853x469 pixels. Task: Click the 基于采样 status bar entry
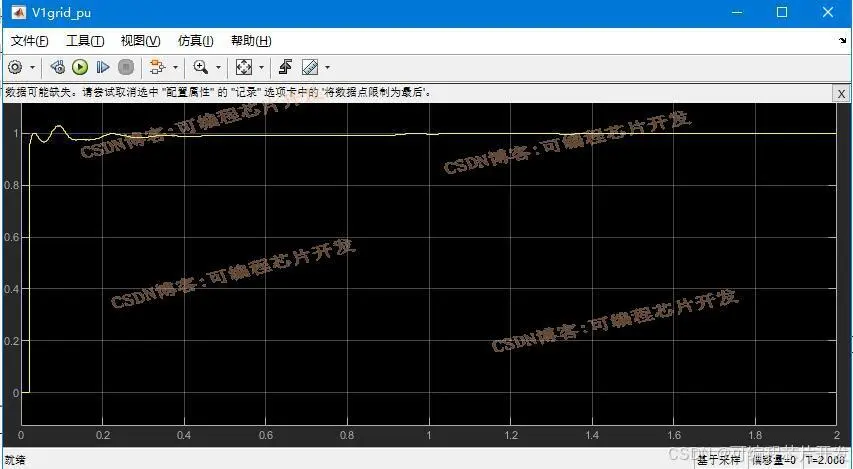point(718,460)
